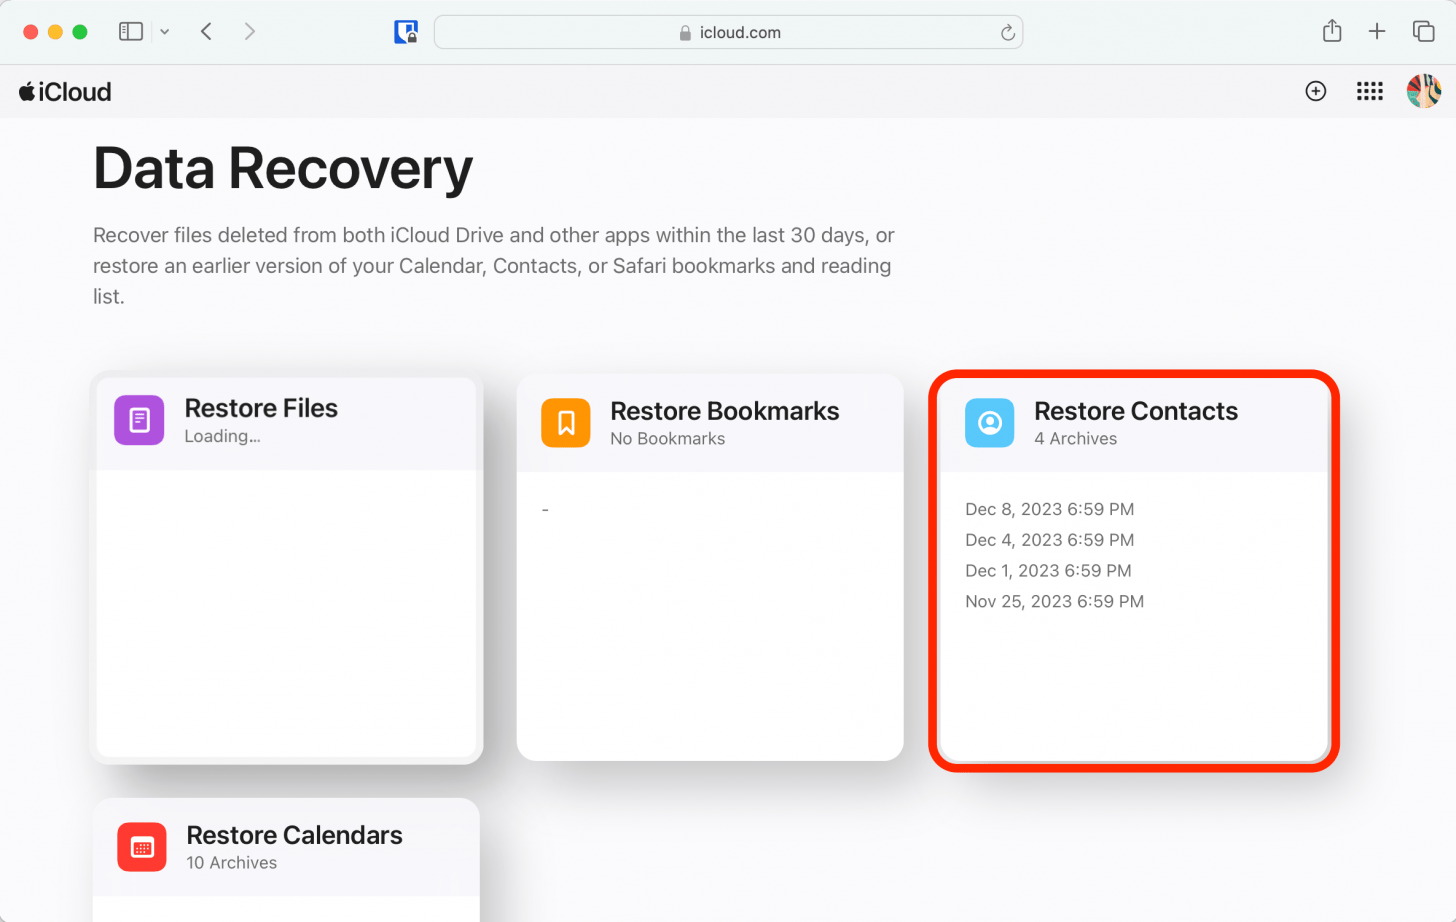Toggle the Safari sidebar
1456x922 pixels.
tap(131, 32)
